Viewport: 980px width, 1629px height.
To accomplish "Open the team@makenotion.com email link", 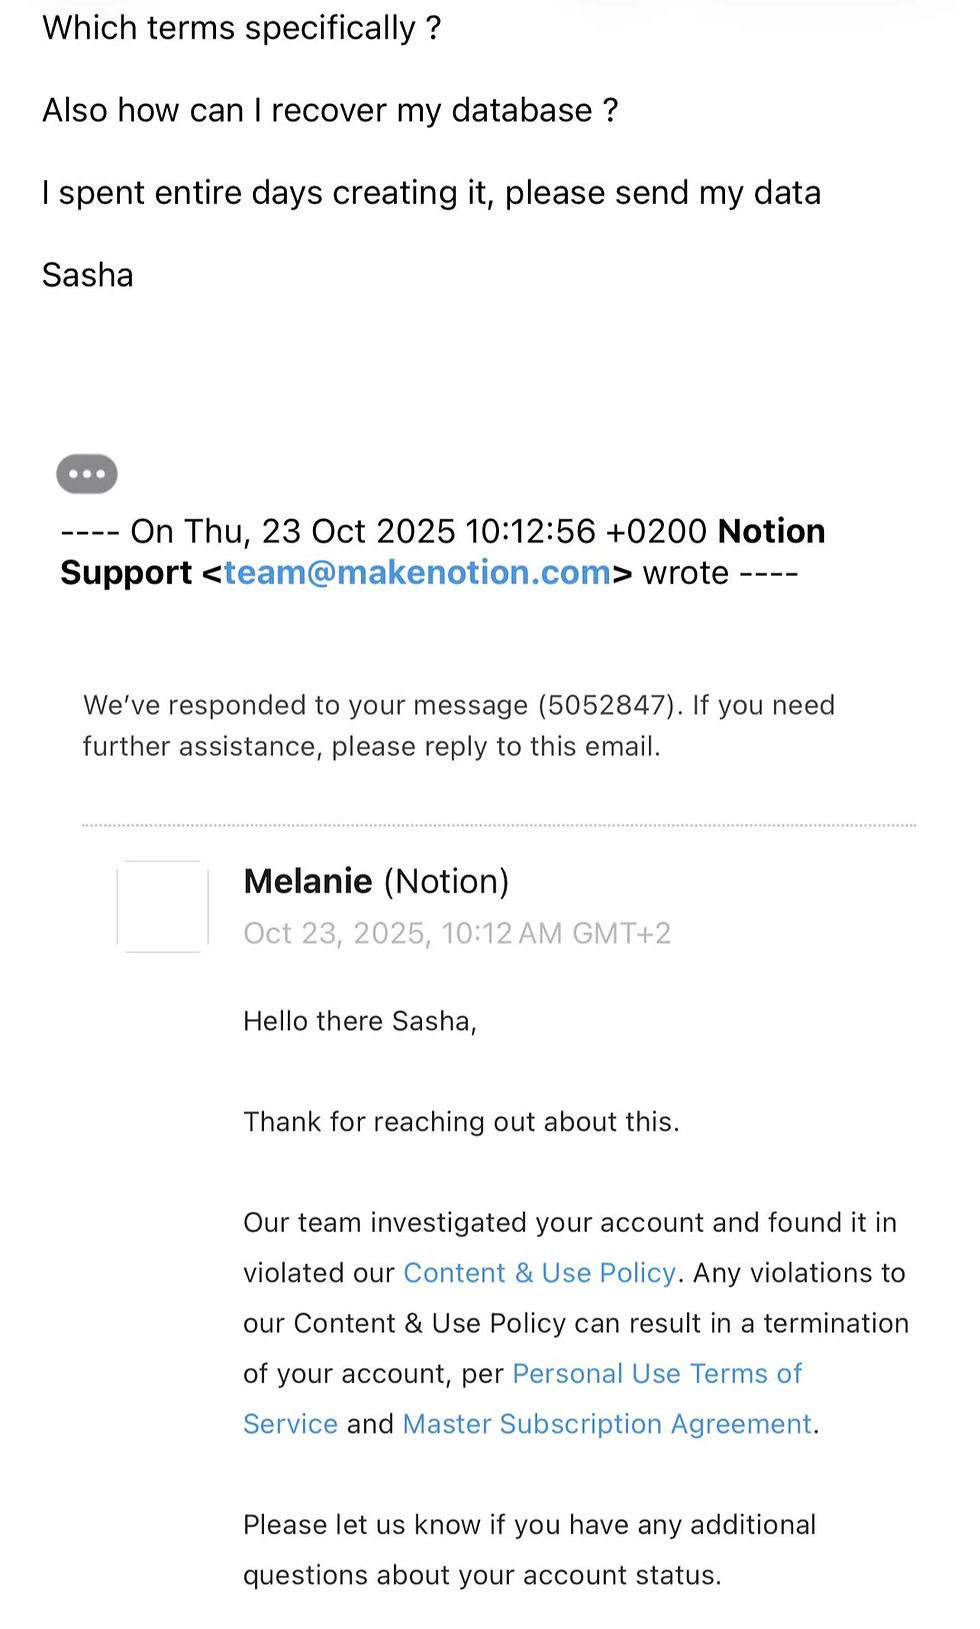I will (417, 573).
